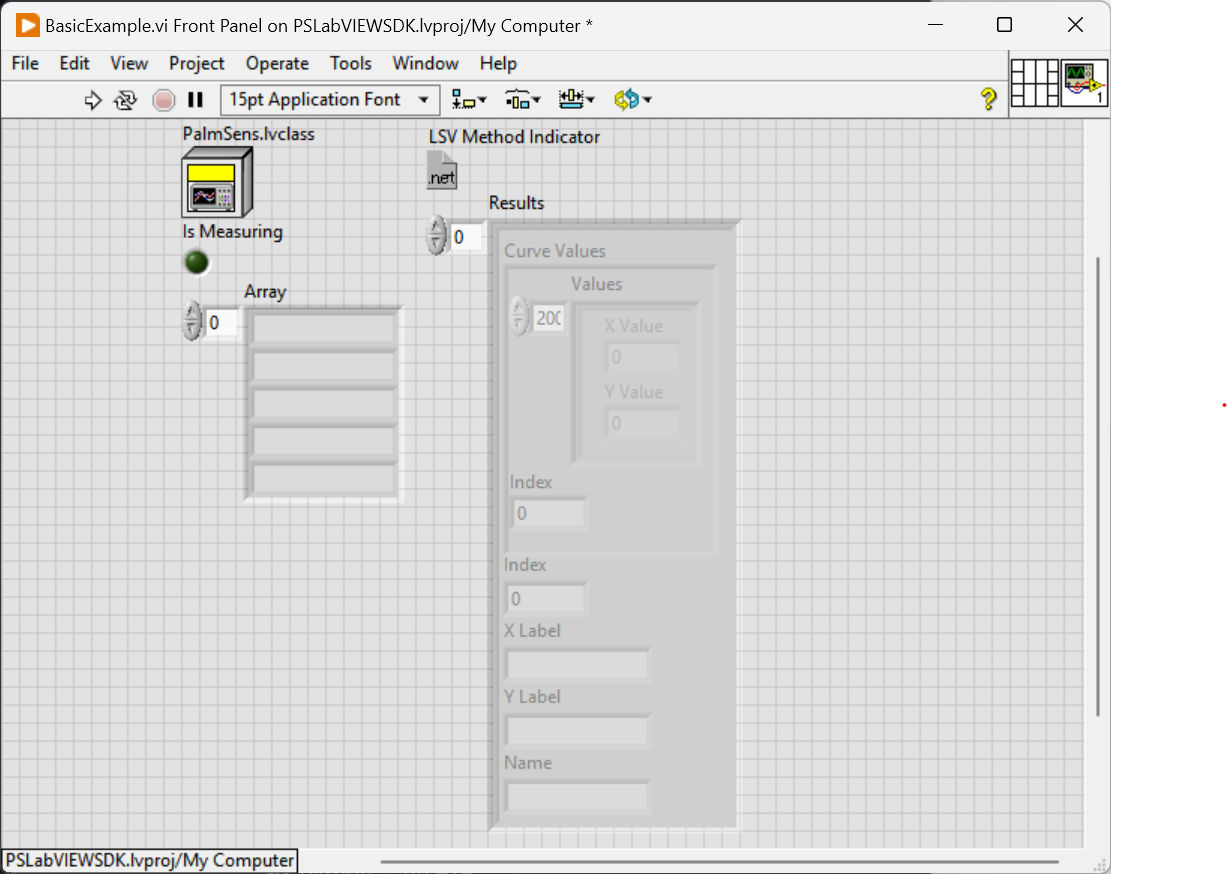Click the vertical scrollbar on the right

coord(1097,486)
